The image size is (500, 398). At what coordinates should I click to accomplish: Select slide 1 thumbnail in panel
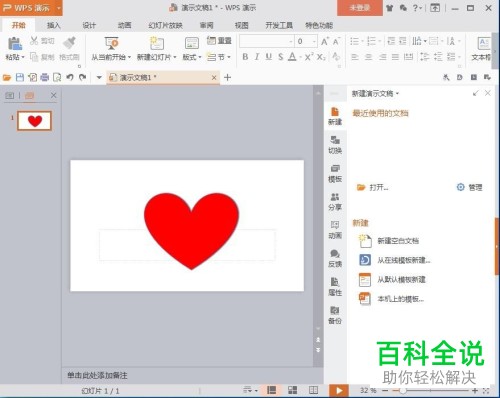(35, 121)
